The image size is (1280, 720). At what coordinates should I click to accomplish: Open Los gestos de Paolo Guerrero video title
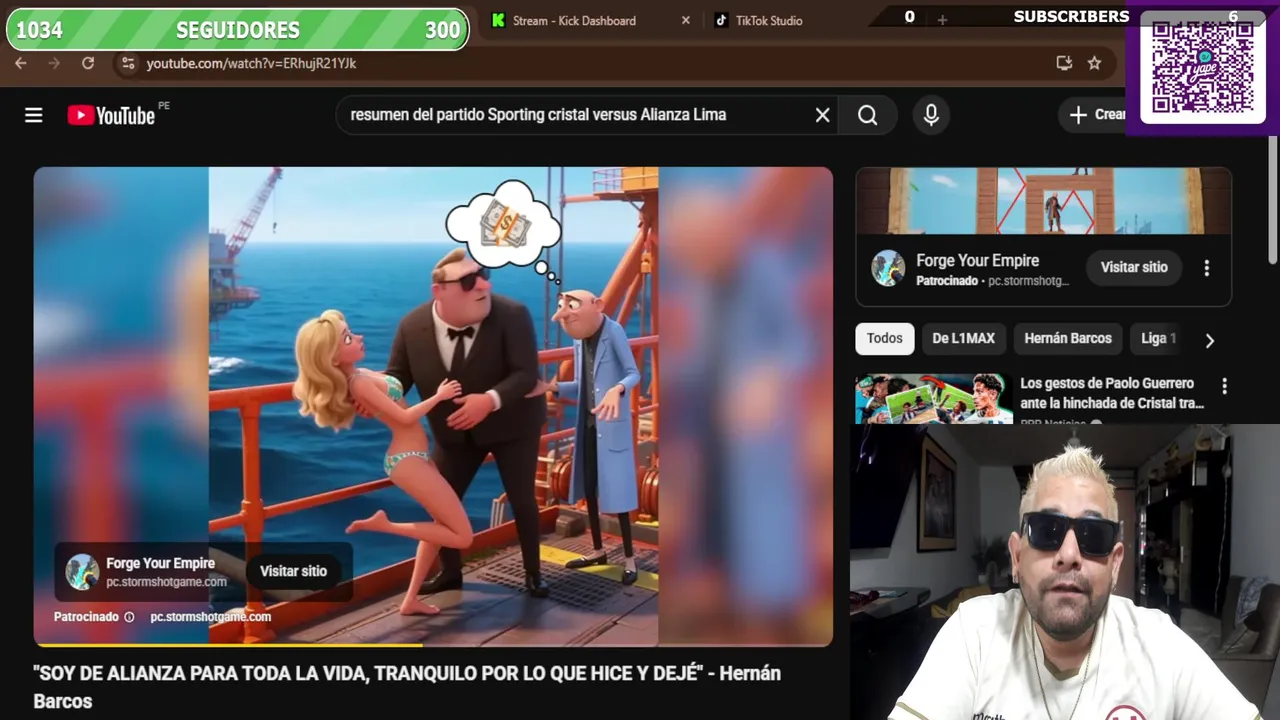coord(1112,393)
